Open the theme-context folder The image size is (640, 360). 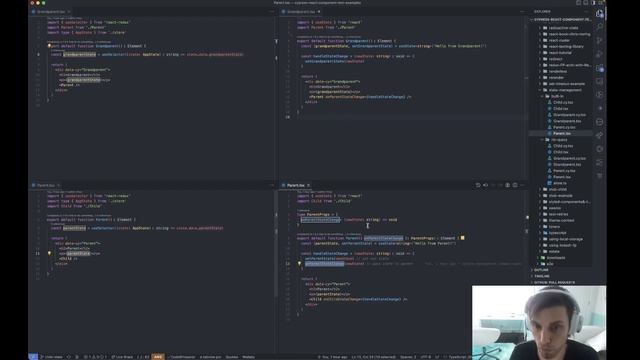click(561, 220)
